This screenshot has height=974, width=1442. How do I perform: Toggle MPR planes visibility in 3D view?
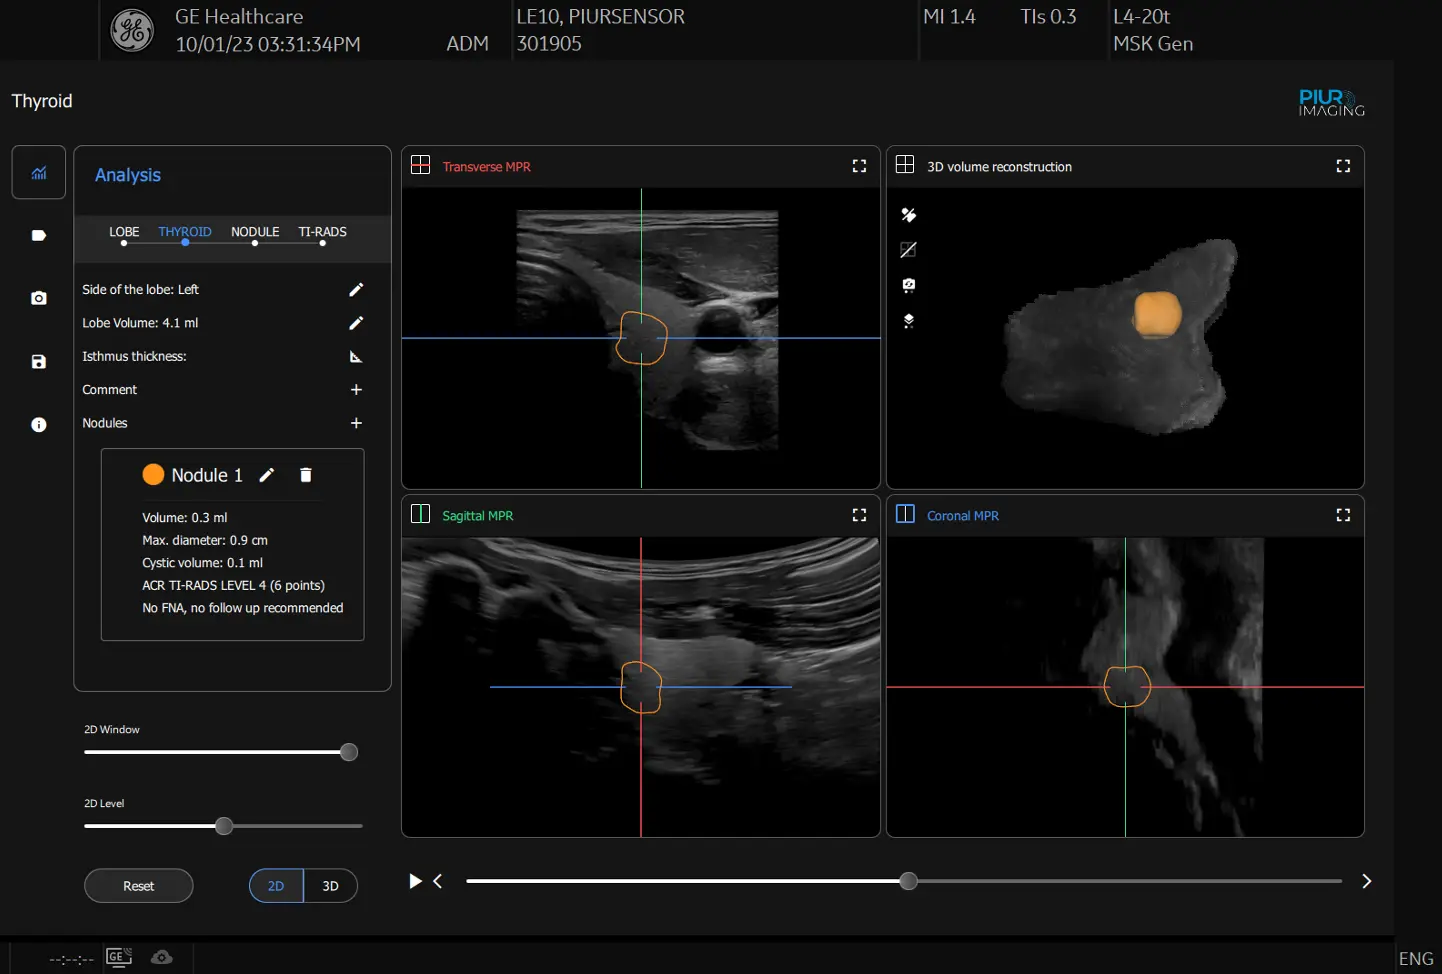tap(909, 250)
